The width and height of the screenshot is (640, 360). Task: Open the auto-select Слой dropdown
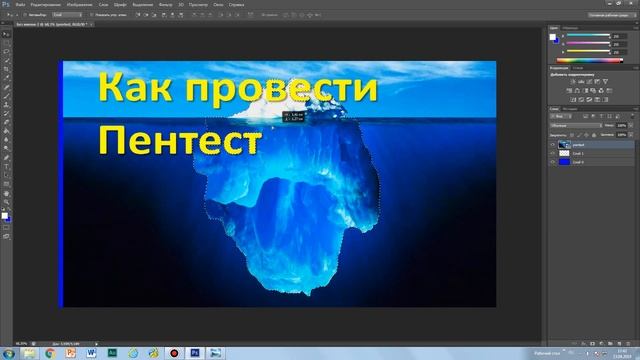(67, 15)
